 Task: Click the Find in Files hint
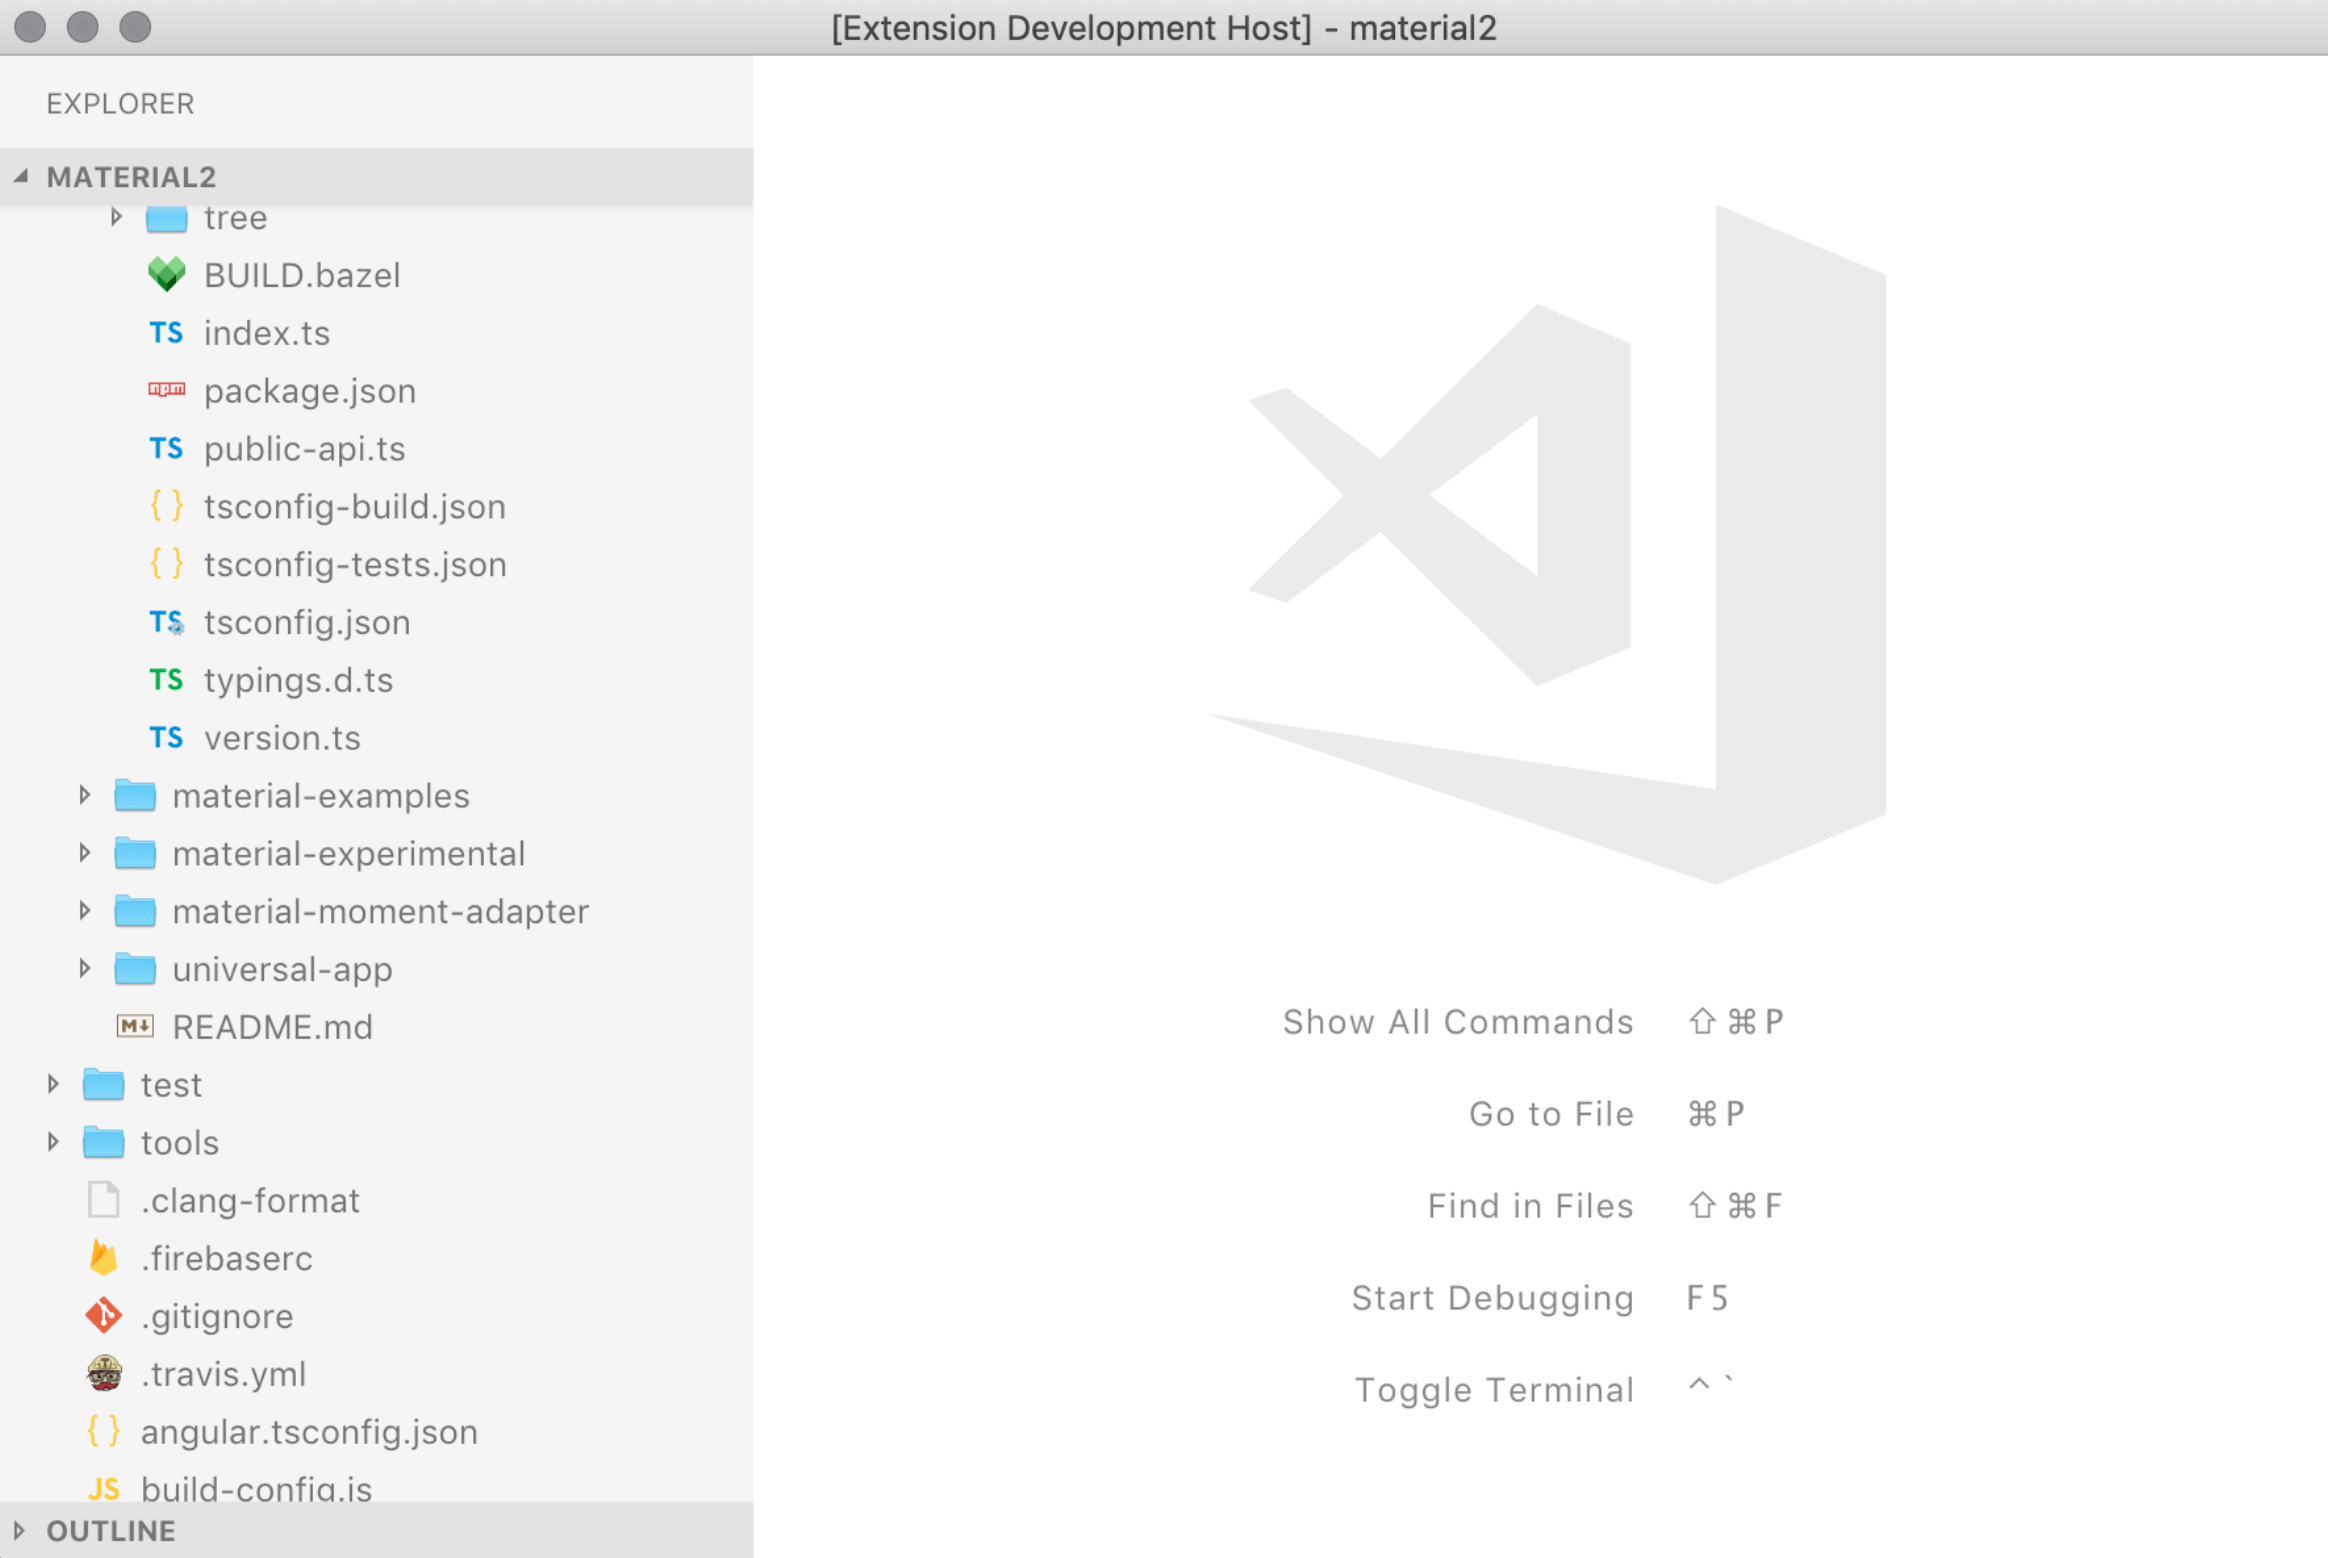pos(1530,1206)
